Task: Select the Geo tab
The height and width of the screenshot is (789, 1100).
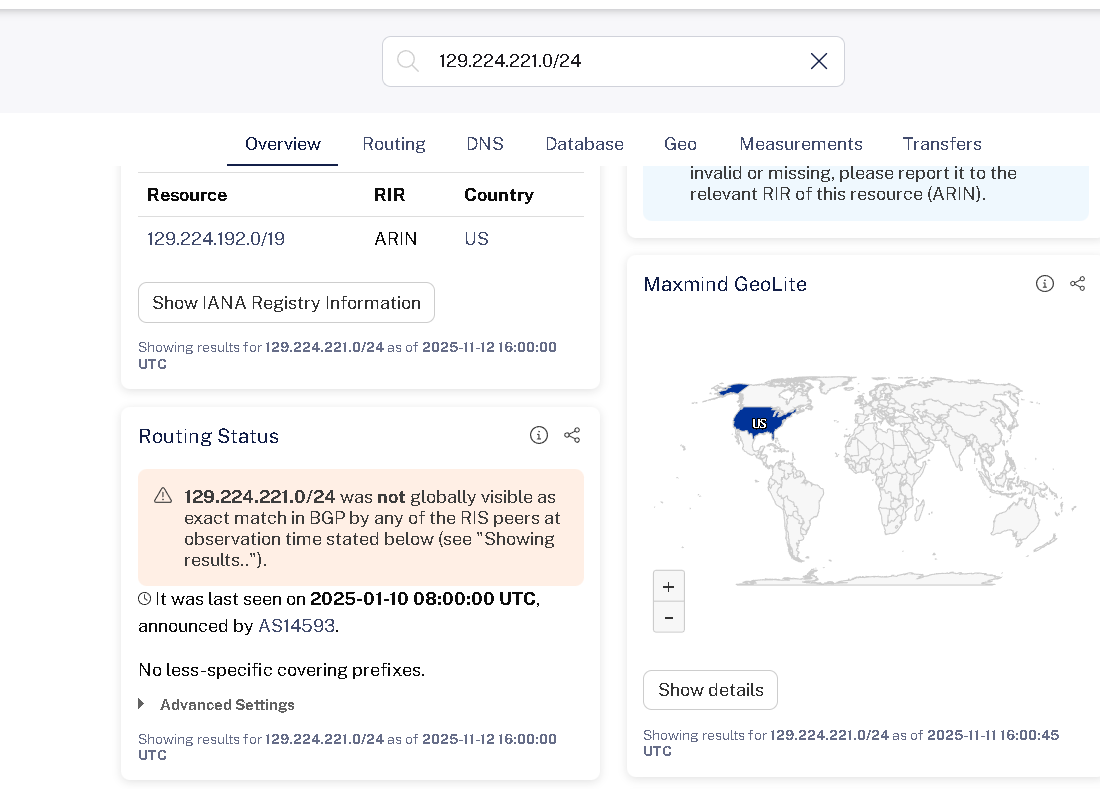Action: 680,144
